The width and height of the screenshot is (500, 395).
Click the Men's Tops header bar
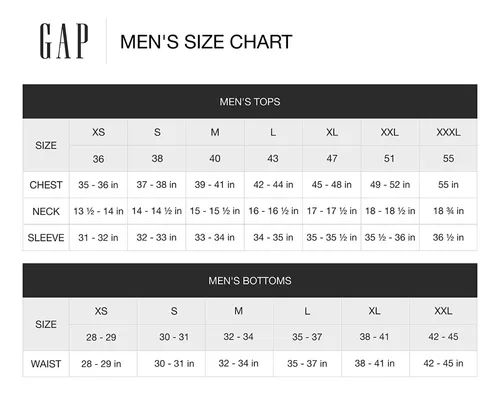(250, 102)
